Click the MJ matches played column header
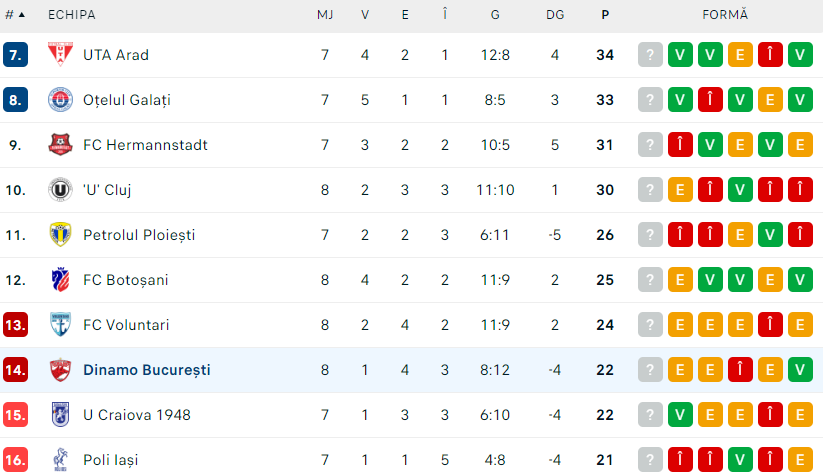823x476 pixels. (325, 15)
